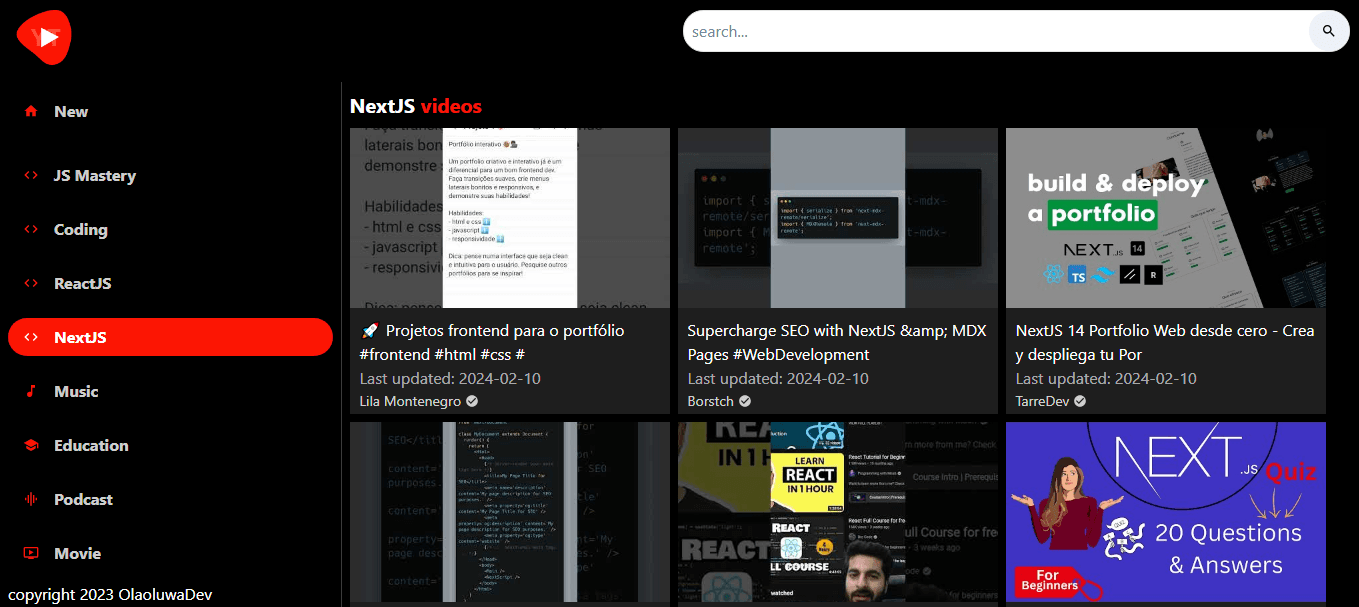
Task: Click the code icon beside JS Mastery
Action: 31,176
